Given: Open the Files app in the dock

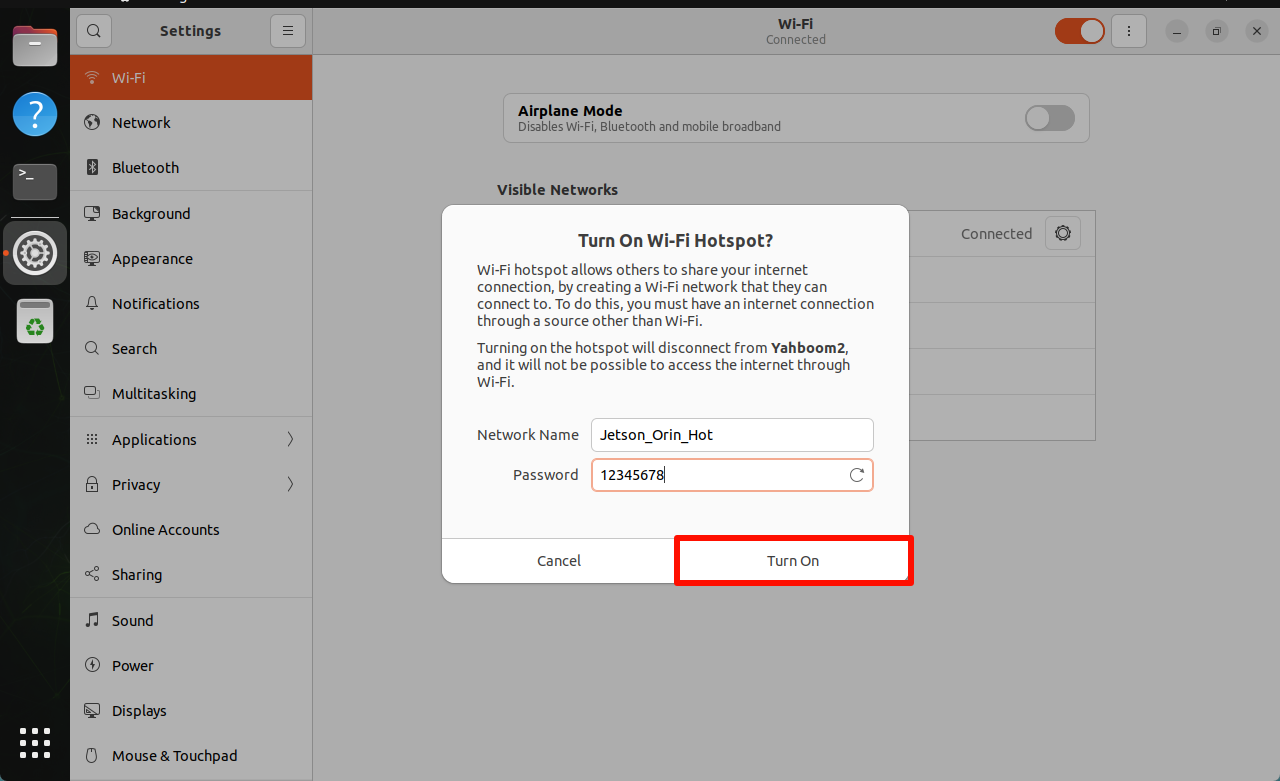Looking at the screenshot, I should 35,46.
